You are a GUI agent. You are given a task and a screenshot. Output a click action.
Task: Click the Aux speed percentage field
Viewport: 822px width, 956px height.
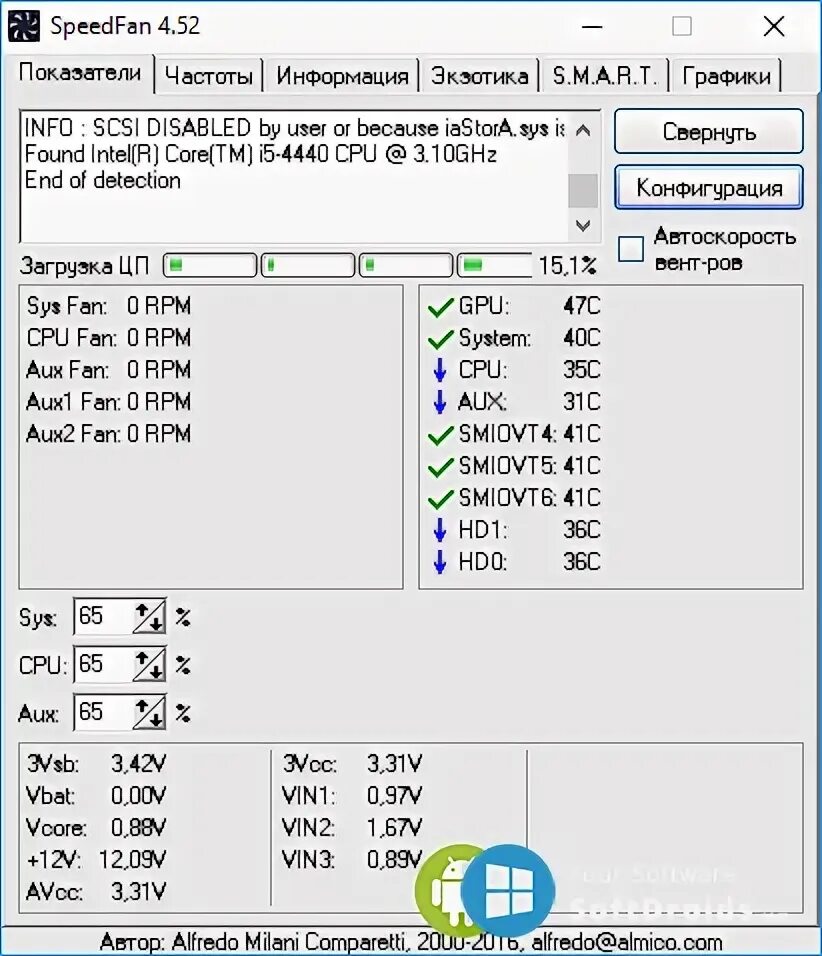click(x=104, y=712)
